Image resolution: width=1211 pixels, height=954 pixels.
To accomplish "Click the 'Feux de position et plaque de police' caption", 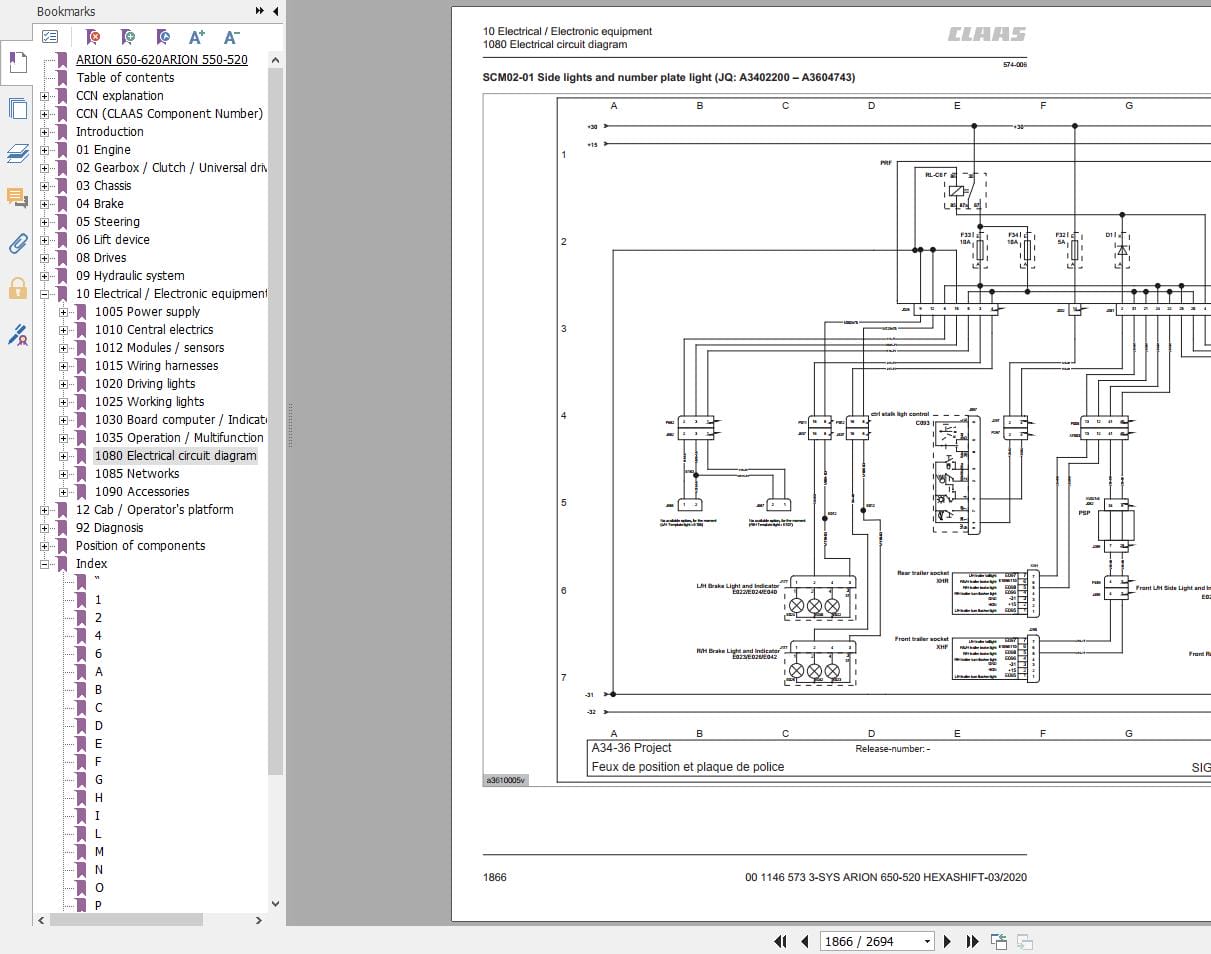I will point(688,767).
